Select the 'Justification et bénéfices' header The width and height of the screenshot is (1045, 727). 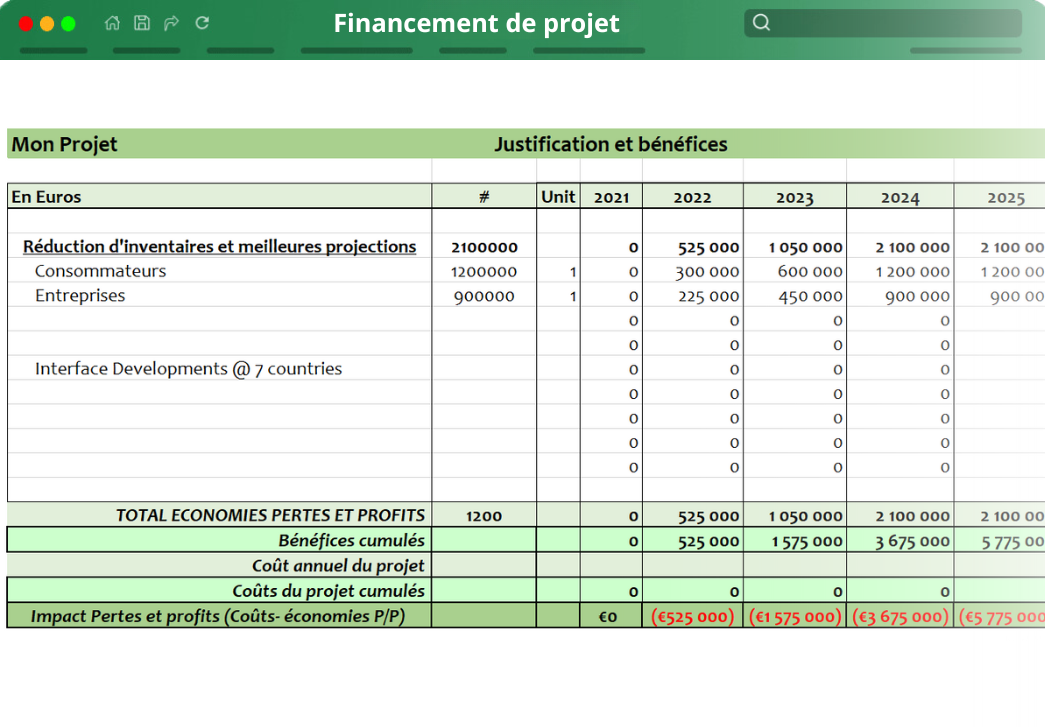click(610, 144)
